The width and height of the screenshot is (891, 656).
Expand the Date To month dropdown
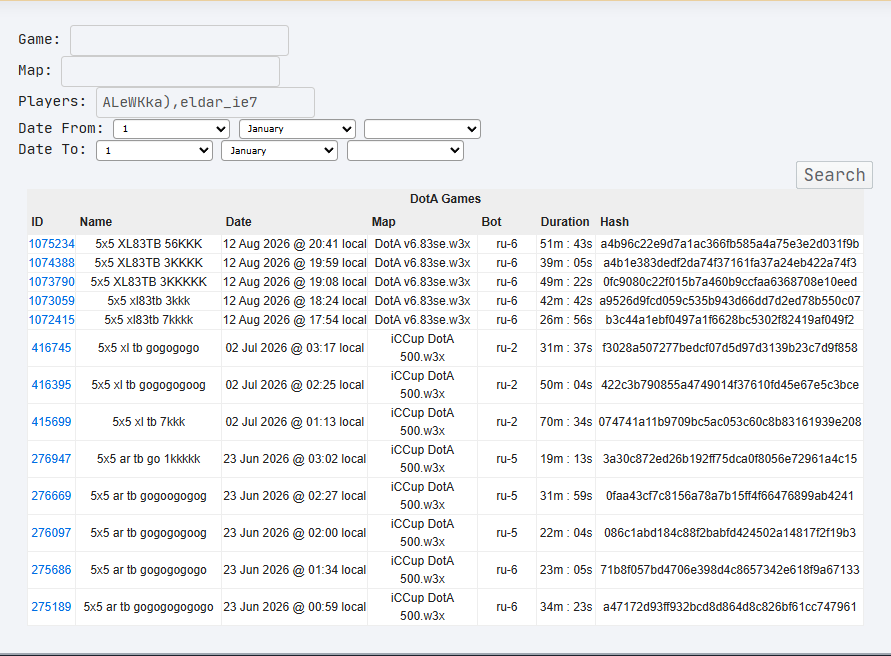tap(280, 151)
